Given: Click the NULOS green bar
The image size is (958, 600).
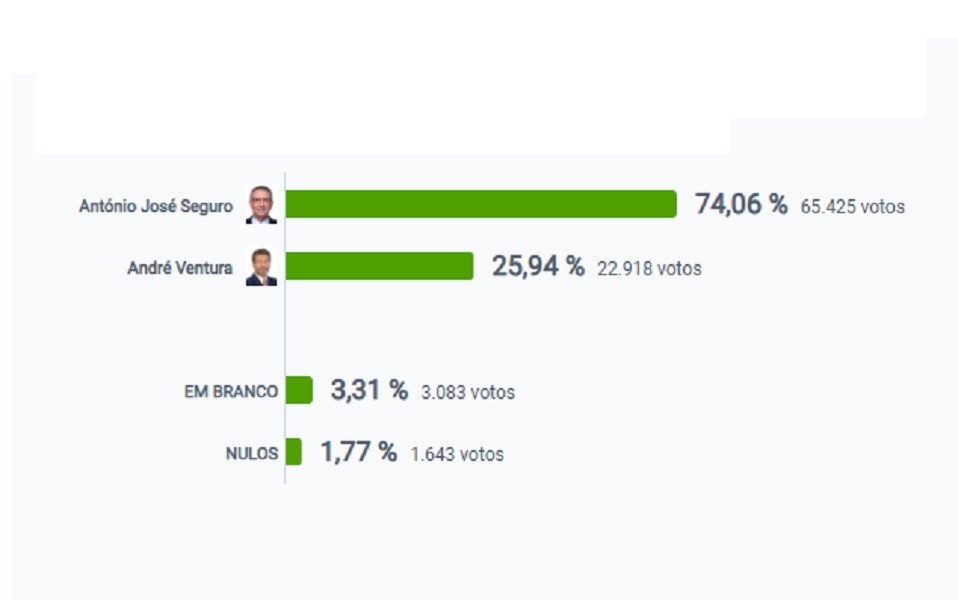Looking at the screenshot, I should tap(294, 452).
